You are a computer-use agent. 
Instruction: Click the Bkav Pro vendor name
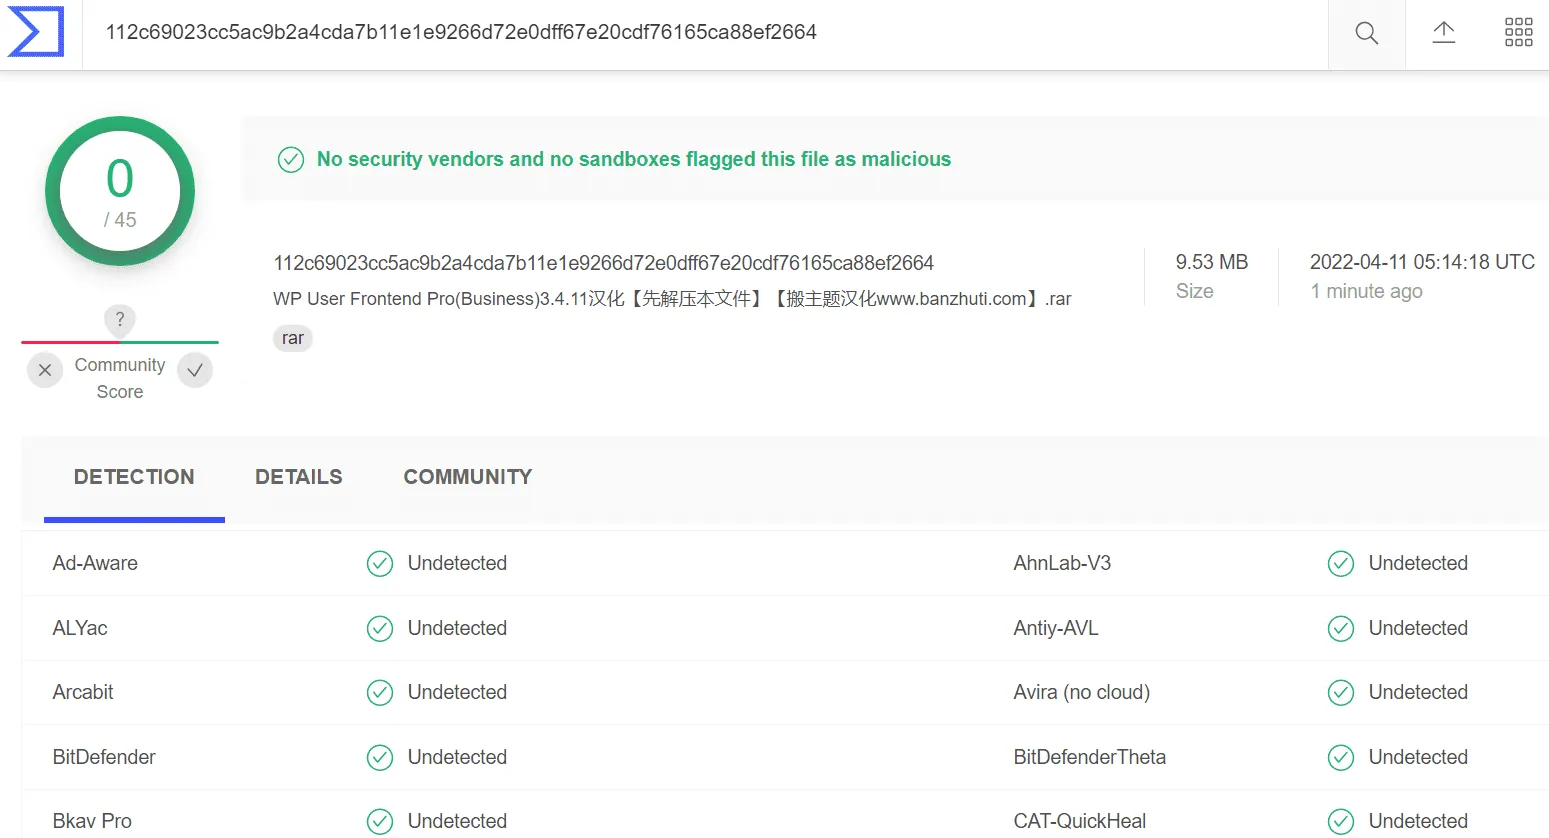click(x=92, y=821)
